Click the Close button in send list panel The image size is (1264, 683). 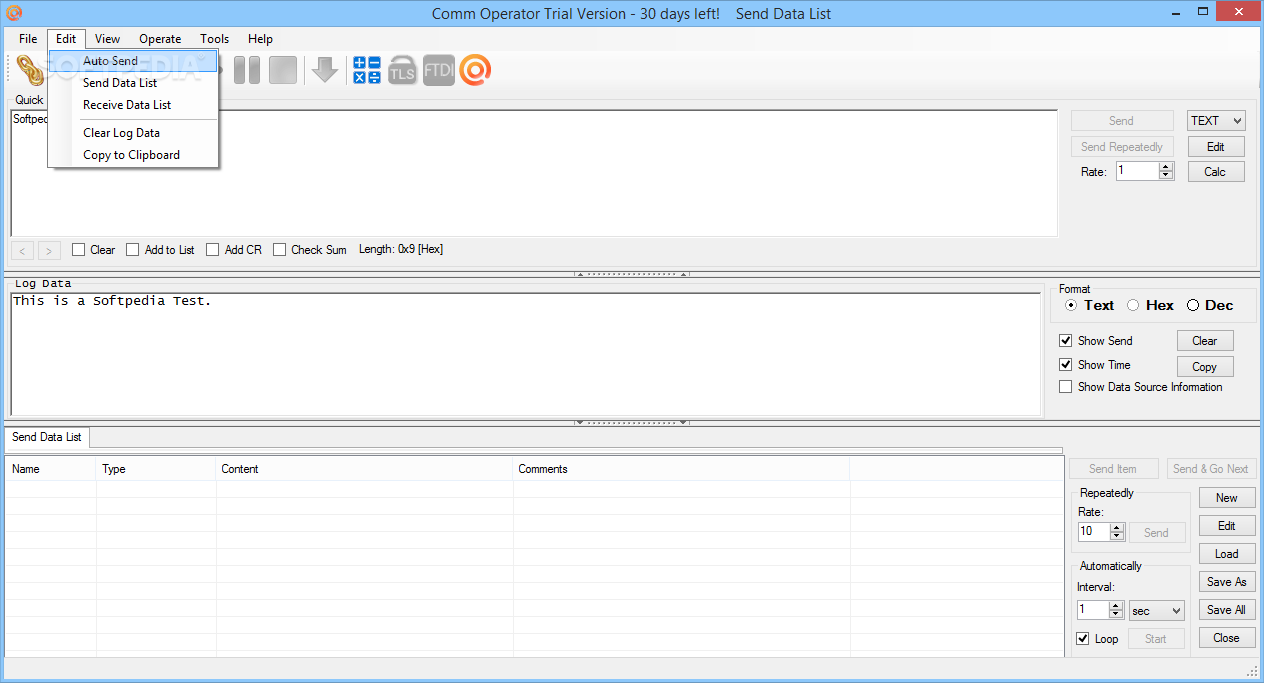coord(1227,638)
